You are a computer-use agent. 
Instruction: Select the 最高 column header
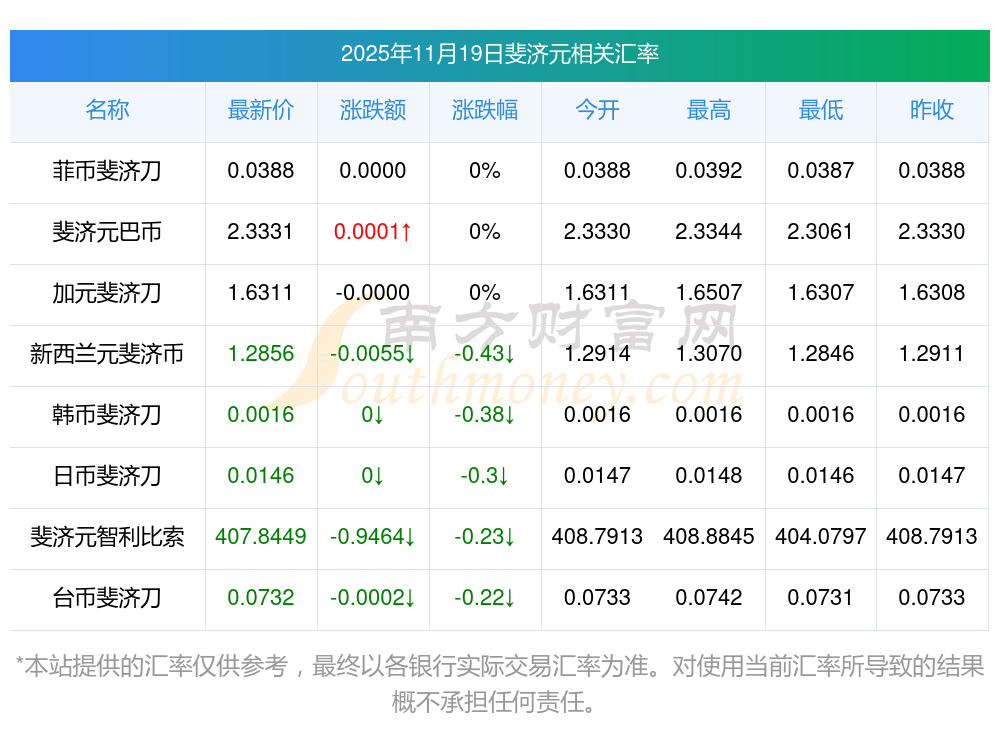click(x=708, y=111)
